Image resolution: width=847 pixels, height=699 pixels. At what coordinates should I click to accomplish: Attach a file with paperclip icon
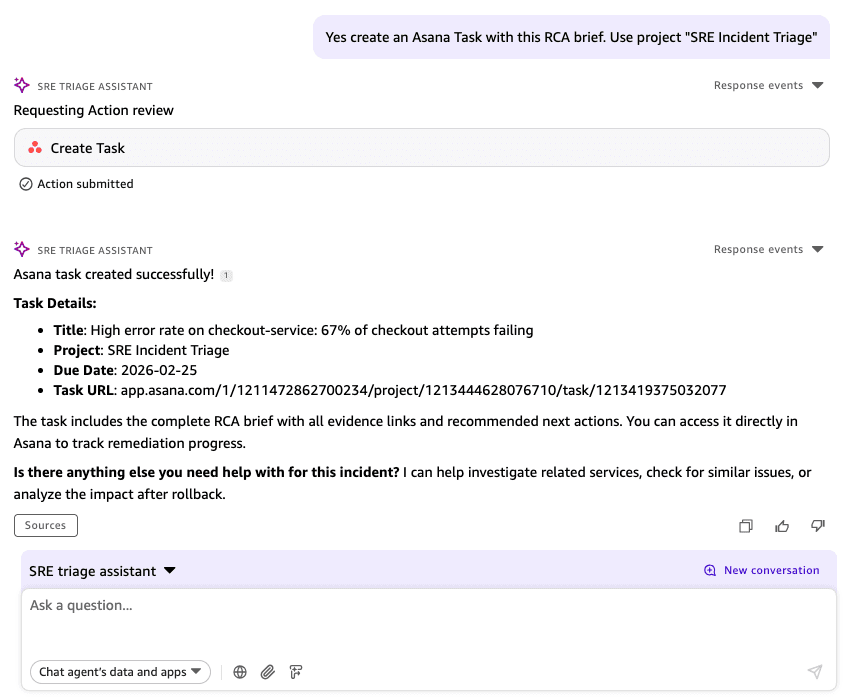268,672
